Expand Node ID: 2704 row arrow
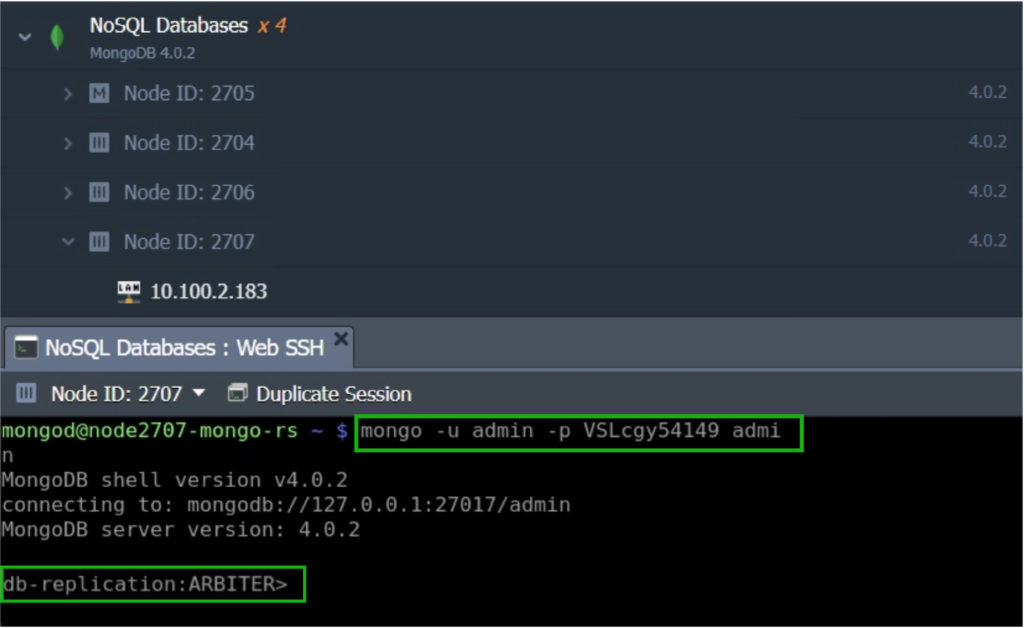 (x=67, y=143)
